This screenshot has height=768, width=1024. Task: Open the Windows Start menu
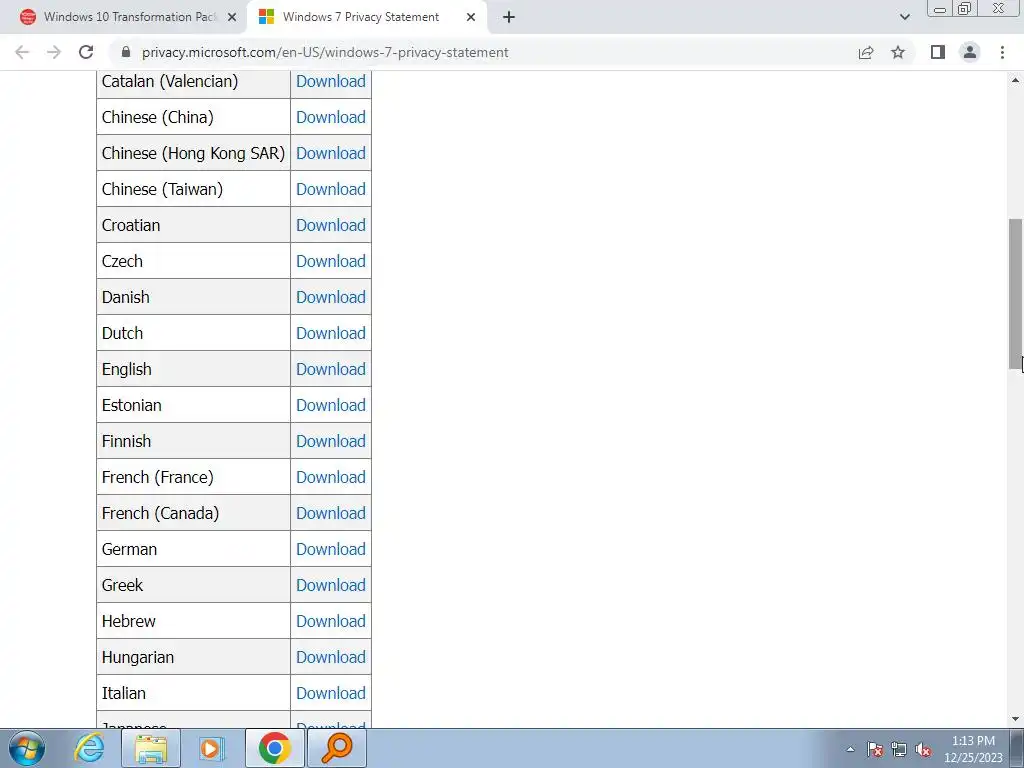[27, 748]
